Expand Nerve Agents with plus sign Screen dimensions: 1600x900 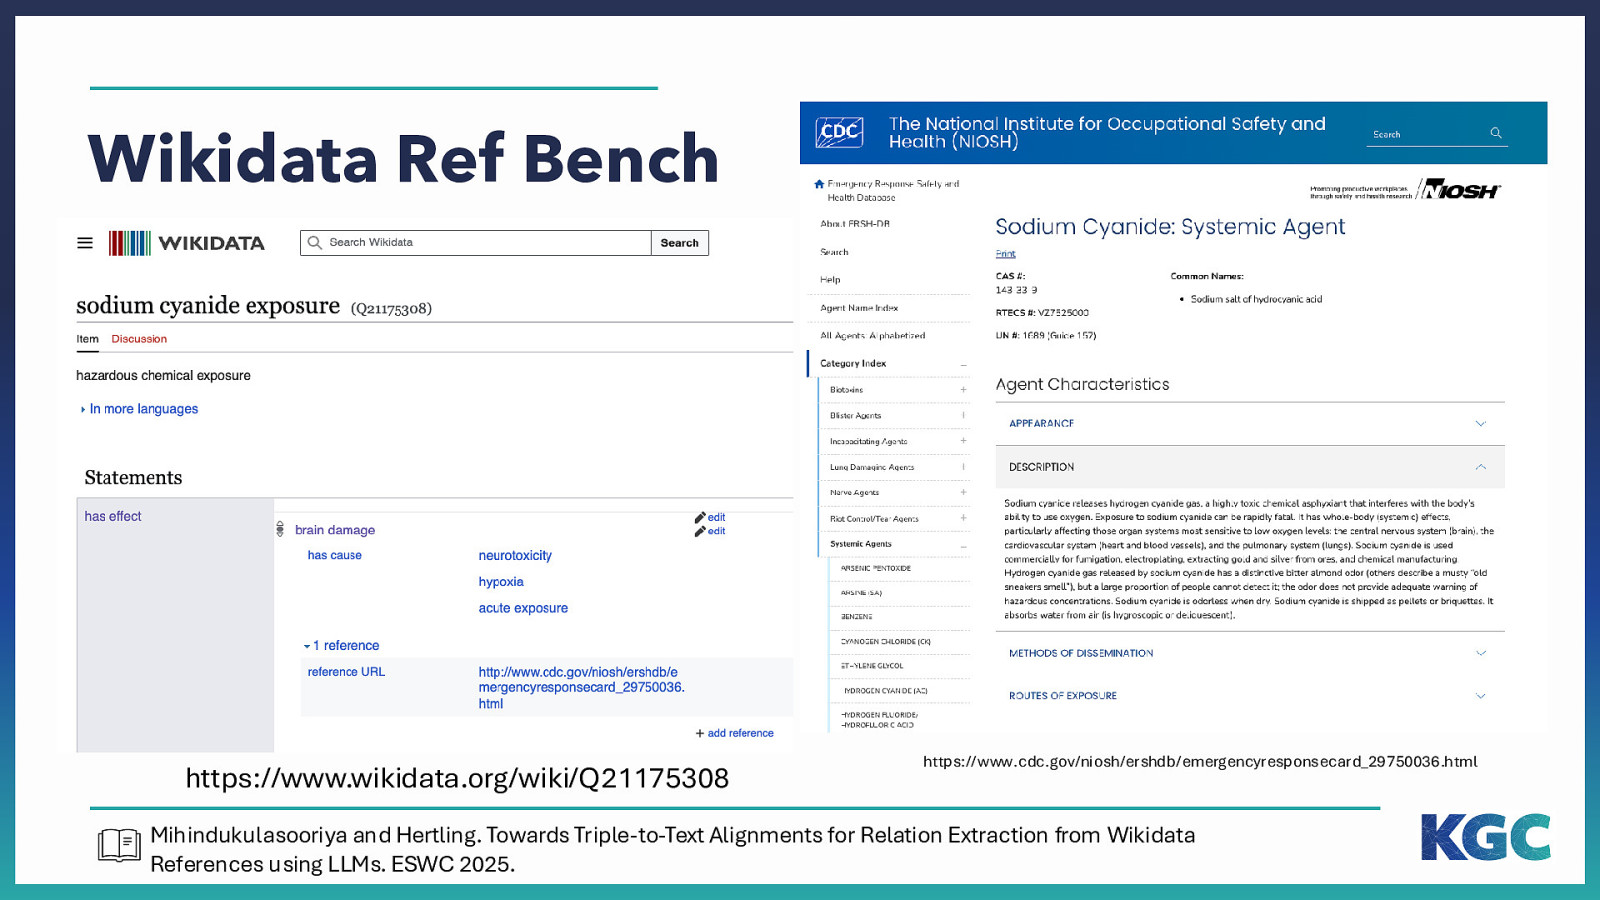[x=964, y=492]
